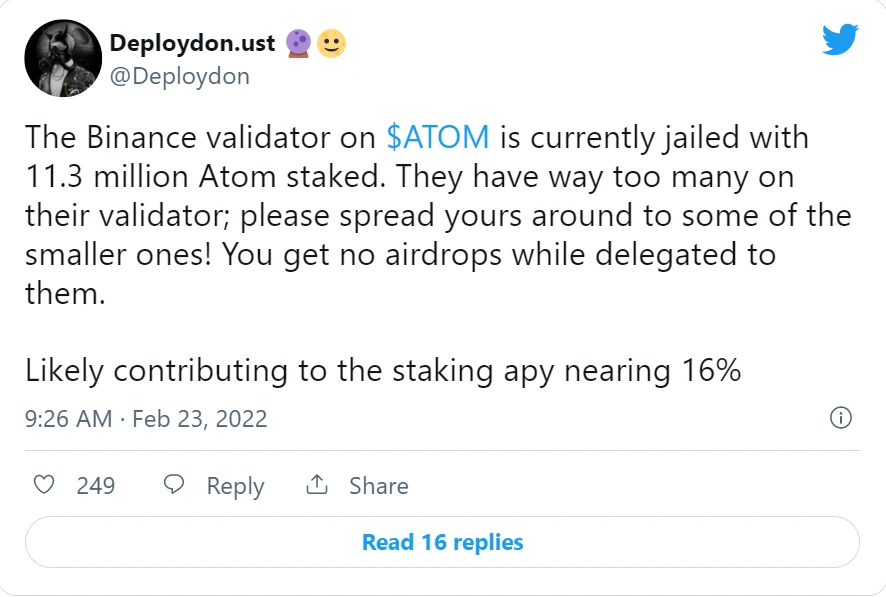Click the Feb 23, 2022 date
Screen dimensions: 886x597
click(199, 419)
